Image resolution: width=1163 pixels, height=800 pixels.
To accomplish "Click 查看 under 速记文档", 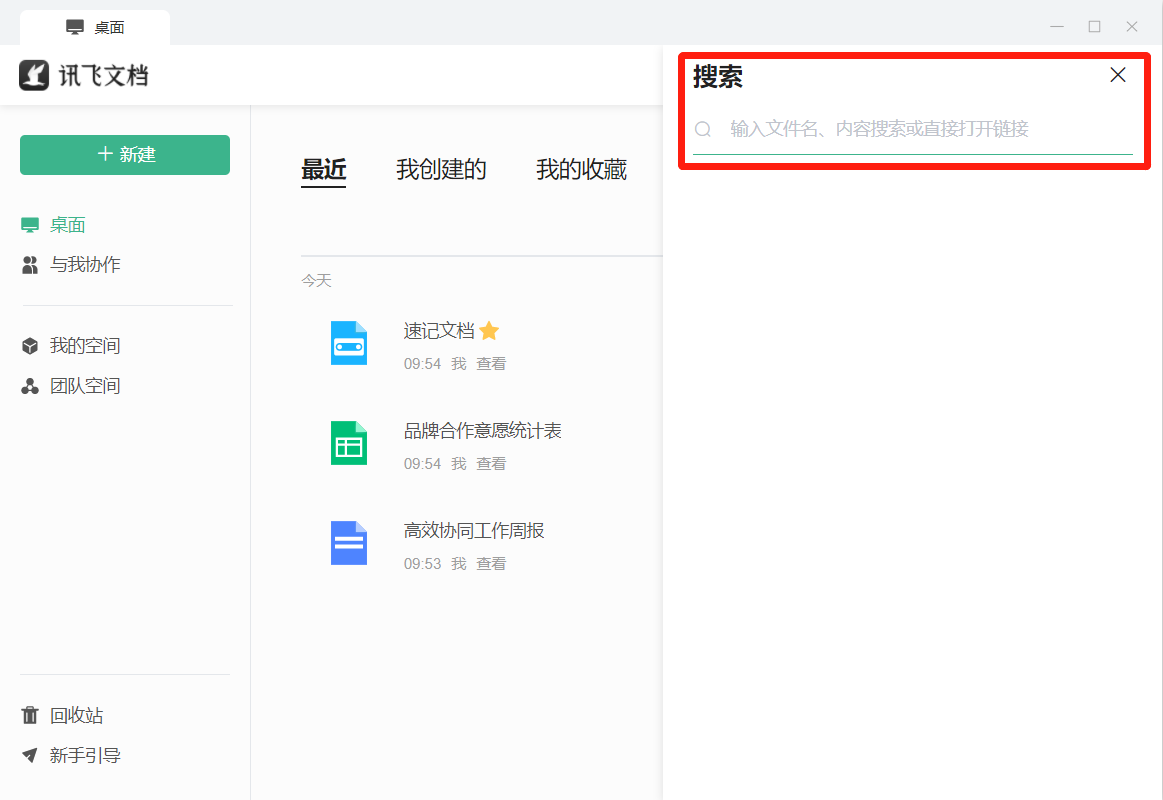I will 491,364.
